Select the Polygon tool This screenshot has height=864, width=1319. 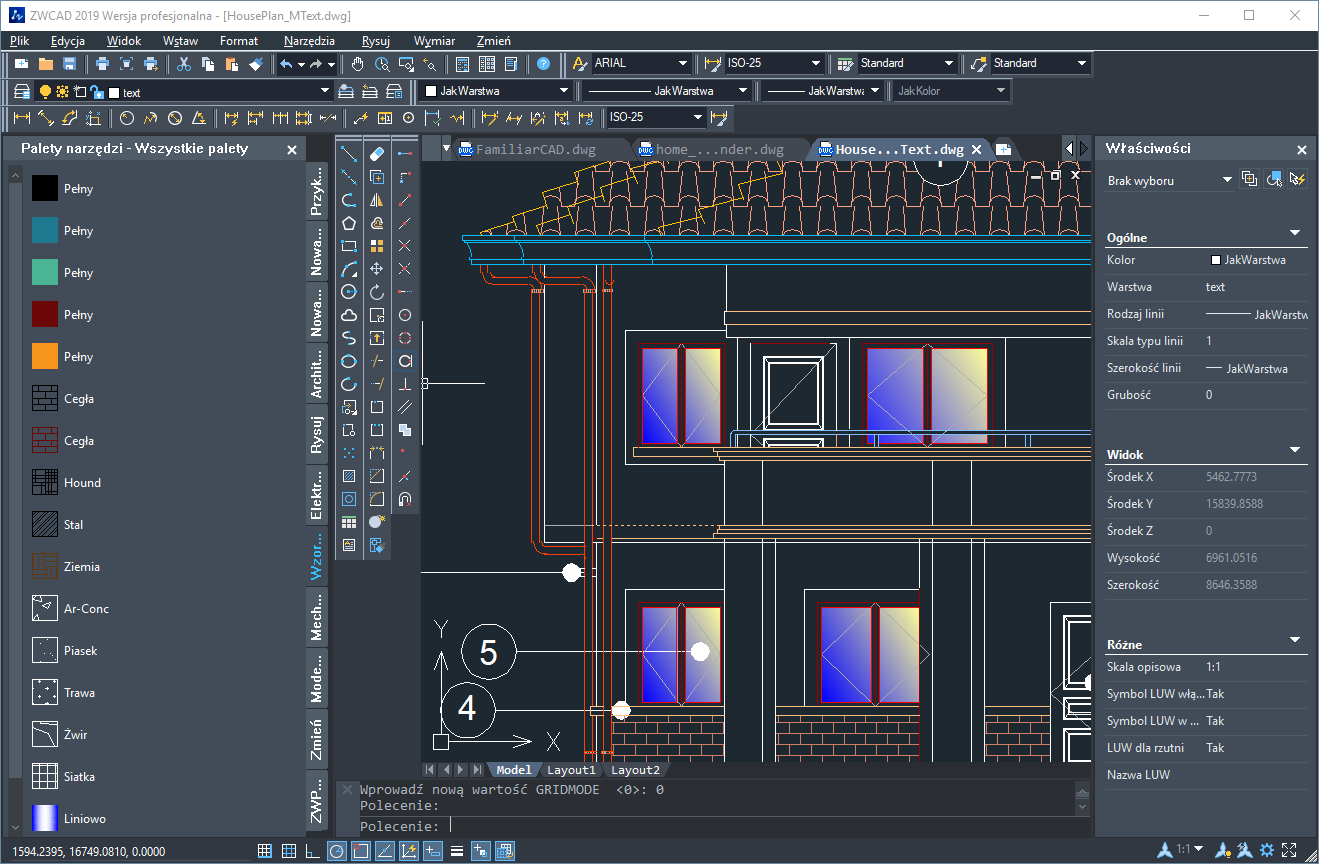pyautogui.click(x=350, y=224)
